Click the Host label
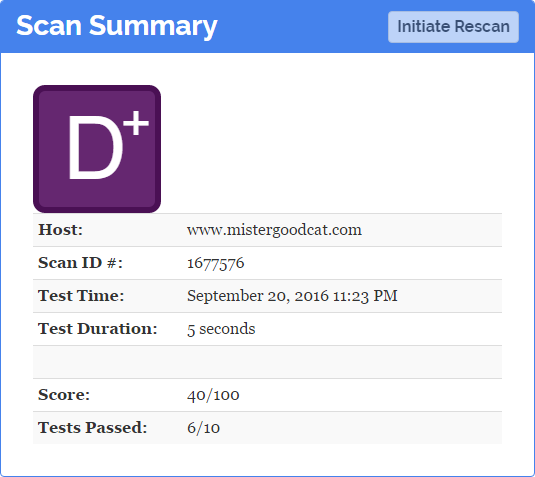 click(x=60, y=230)
